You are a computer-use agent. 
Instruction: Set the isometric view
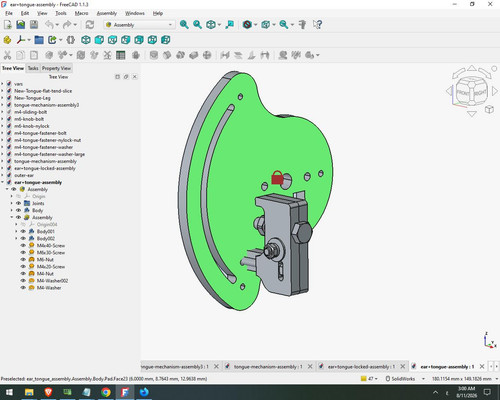(x=86, y=40)
